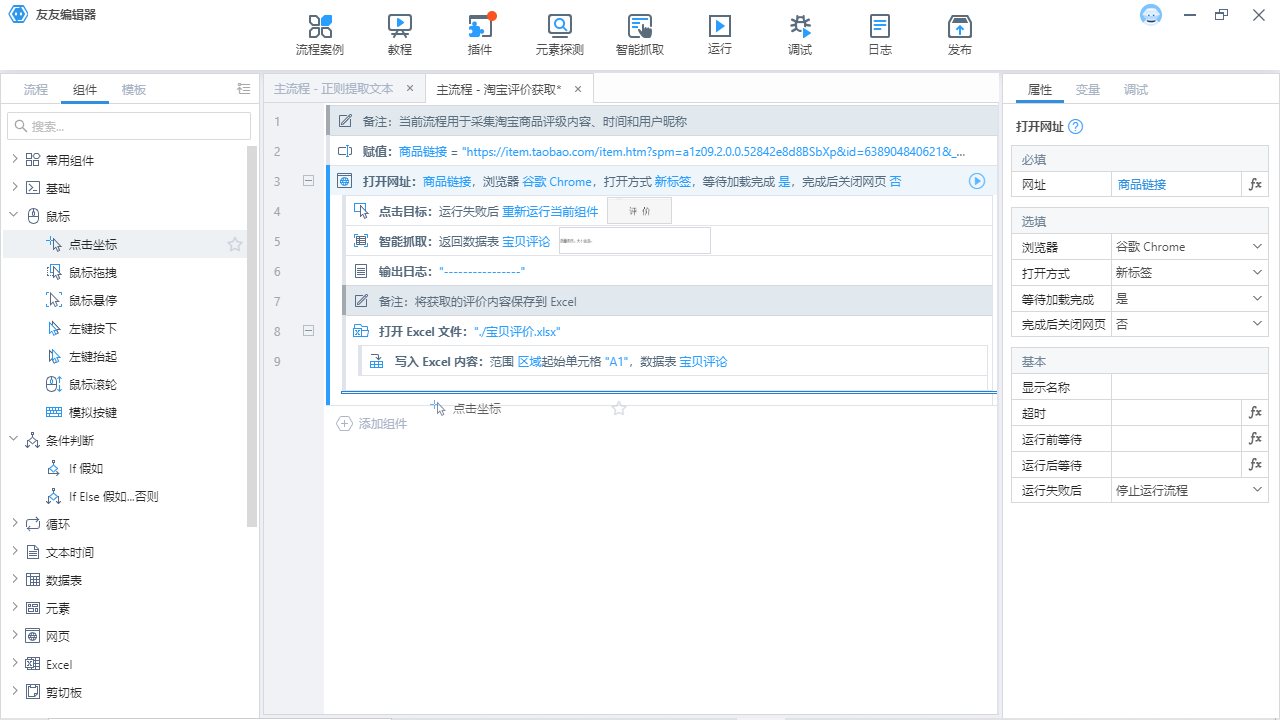Screen dimensions: 1280x720
Task: Launch 元素探测 element detection tool
Action: click(559, 33)
